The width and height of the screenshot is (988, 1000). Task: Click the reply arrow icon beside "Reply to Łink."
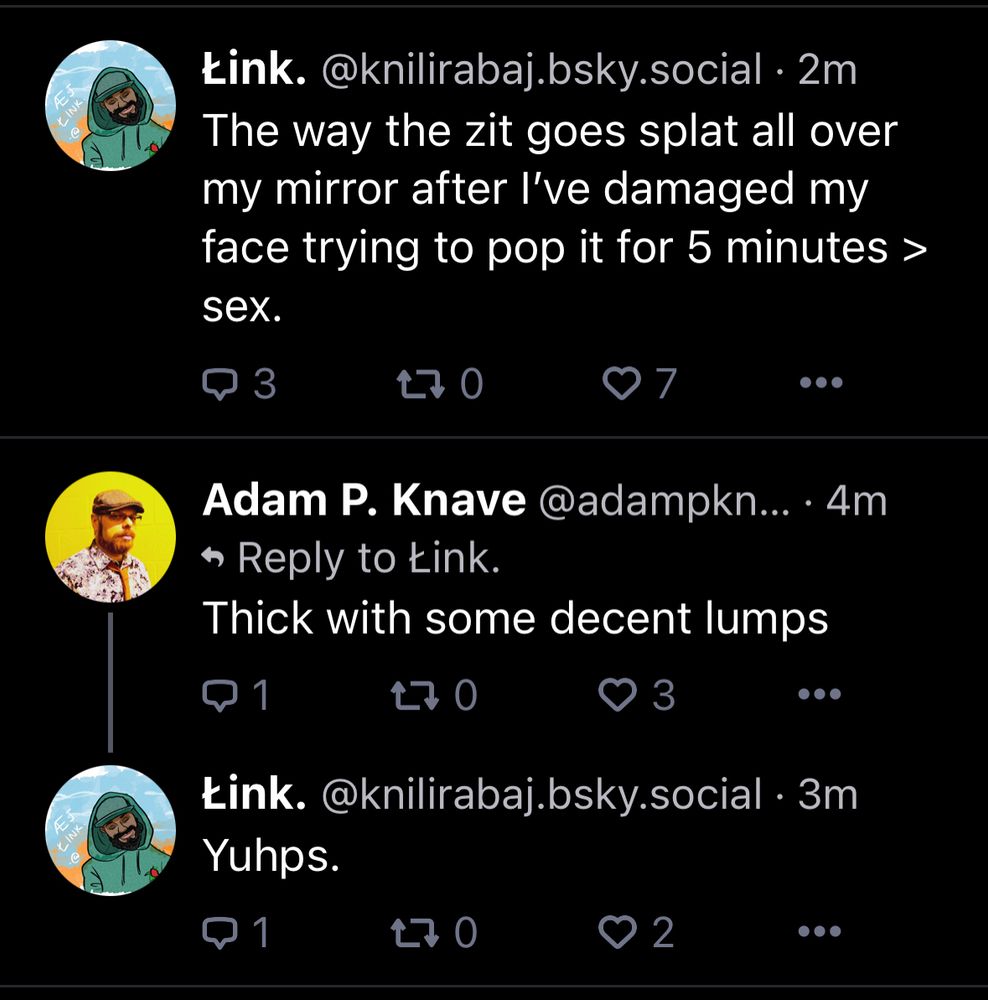point(216,559)
